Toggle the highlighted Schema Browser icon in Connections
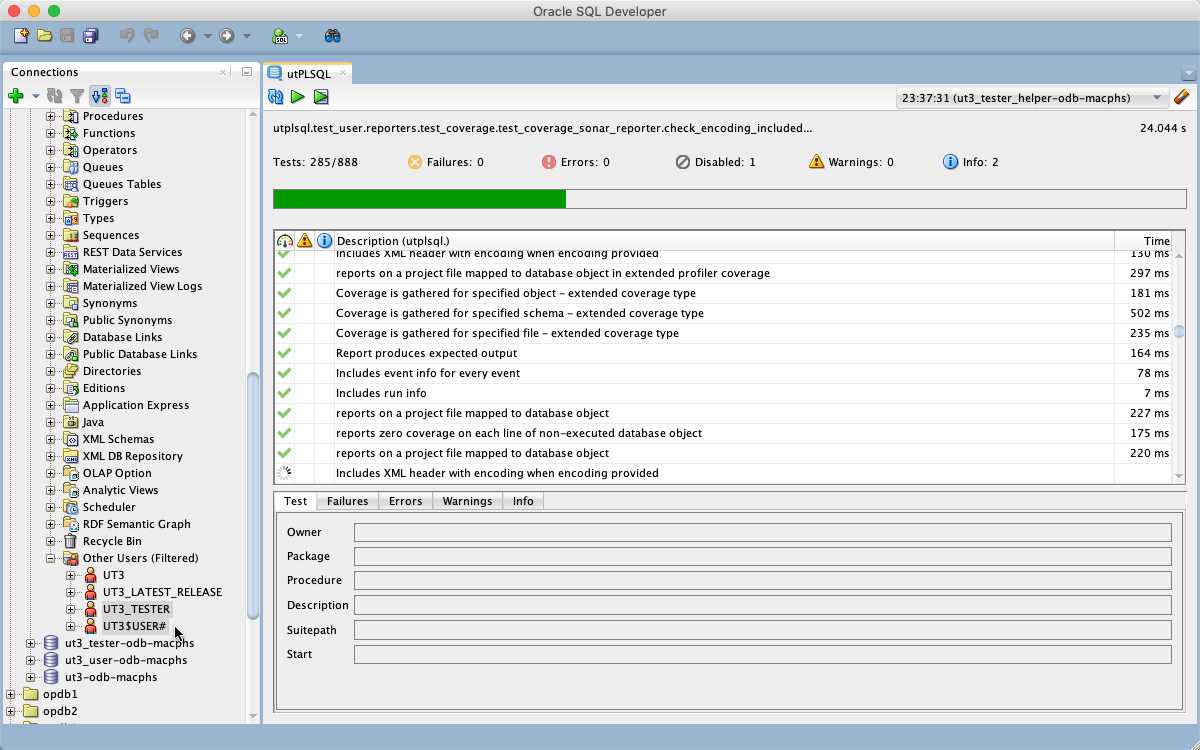The image size is (1200, 750). click(100, 96)
